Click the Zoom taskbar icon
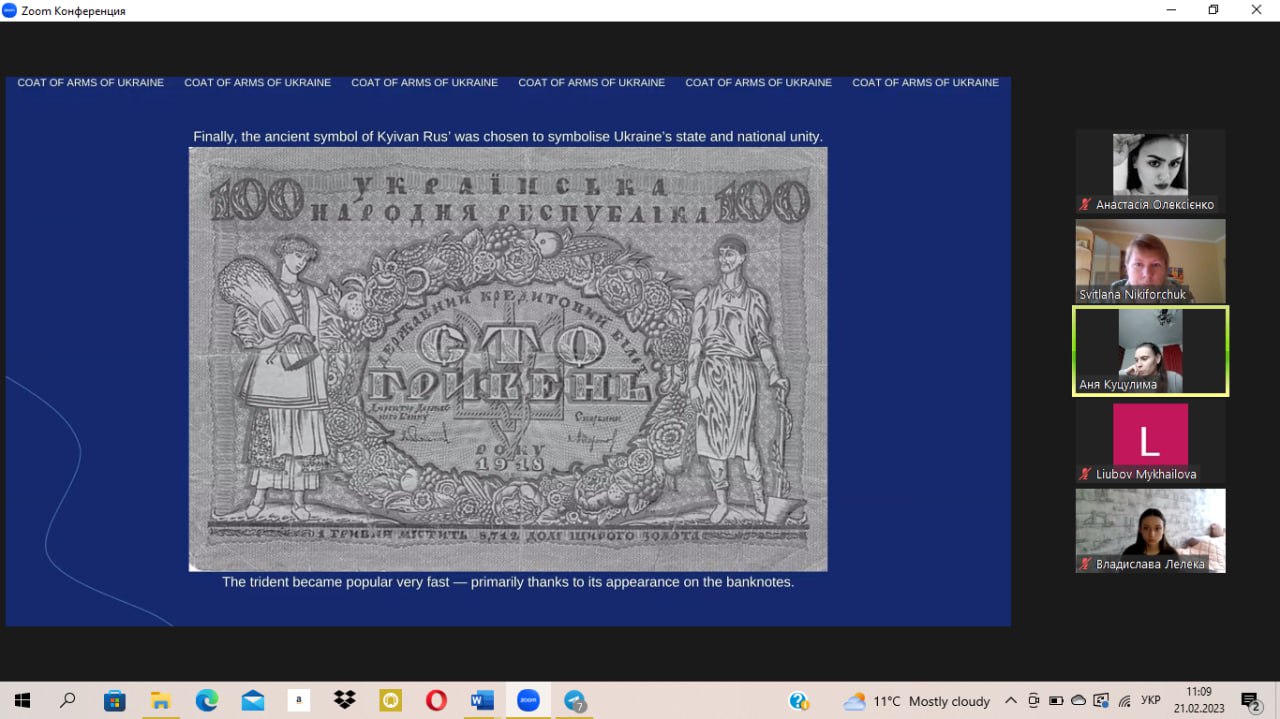 pos(528,701)
